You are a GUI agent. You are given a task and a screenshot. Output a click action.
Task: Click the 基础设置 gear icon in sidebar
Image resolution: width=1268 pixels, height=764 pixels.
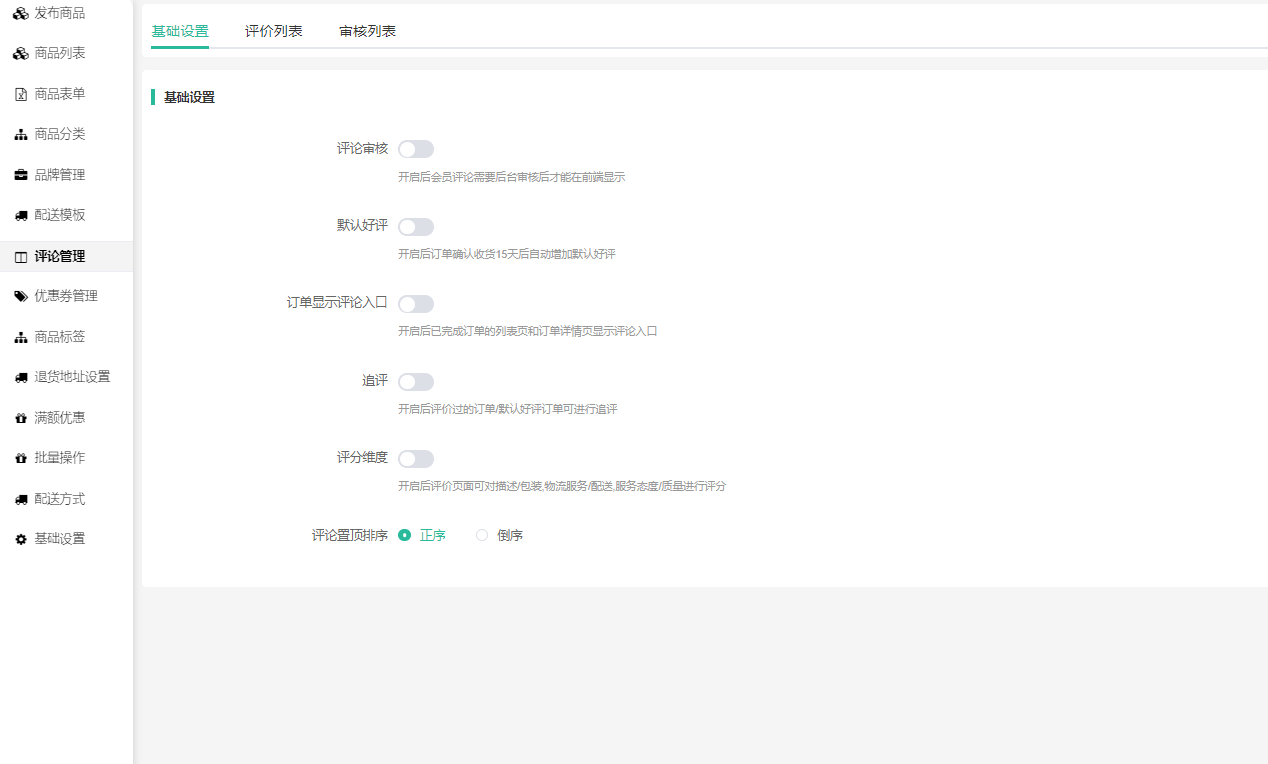tap(21, 539)
